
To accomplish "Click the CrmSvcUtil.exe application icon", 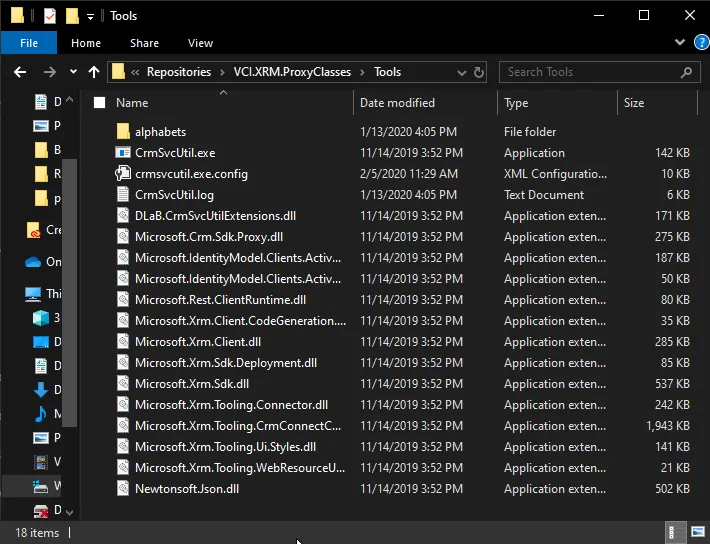I will tap(123, 153).
